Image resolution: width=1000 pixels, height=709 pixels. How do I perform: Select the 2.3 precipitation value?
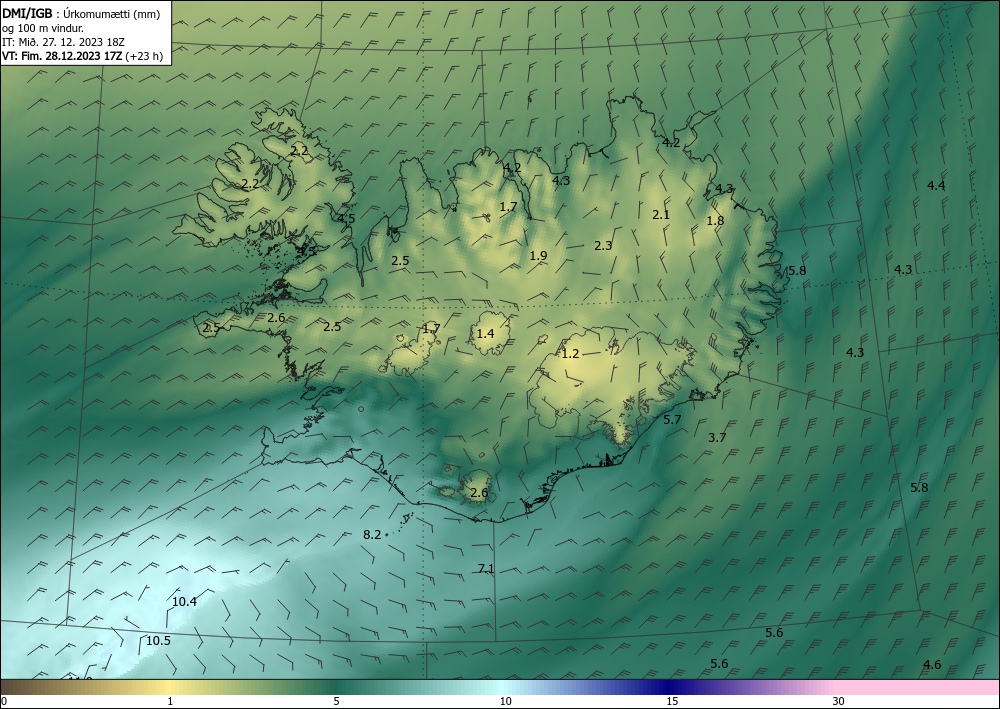click(x=603, y=245)
